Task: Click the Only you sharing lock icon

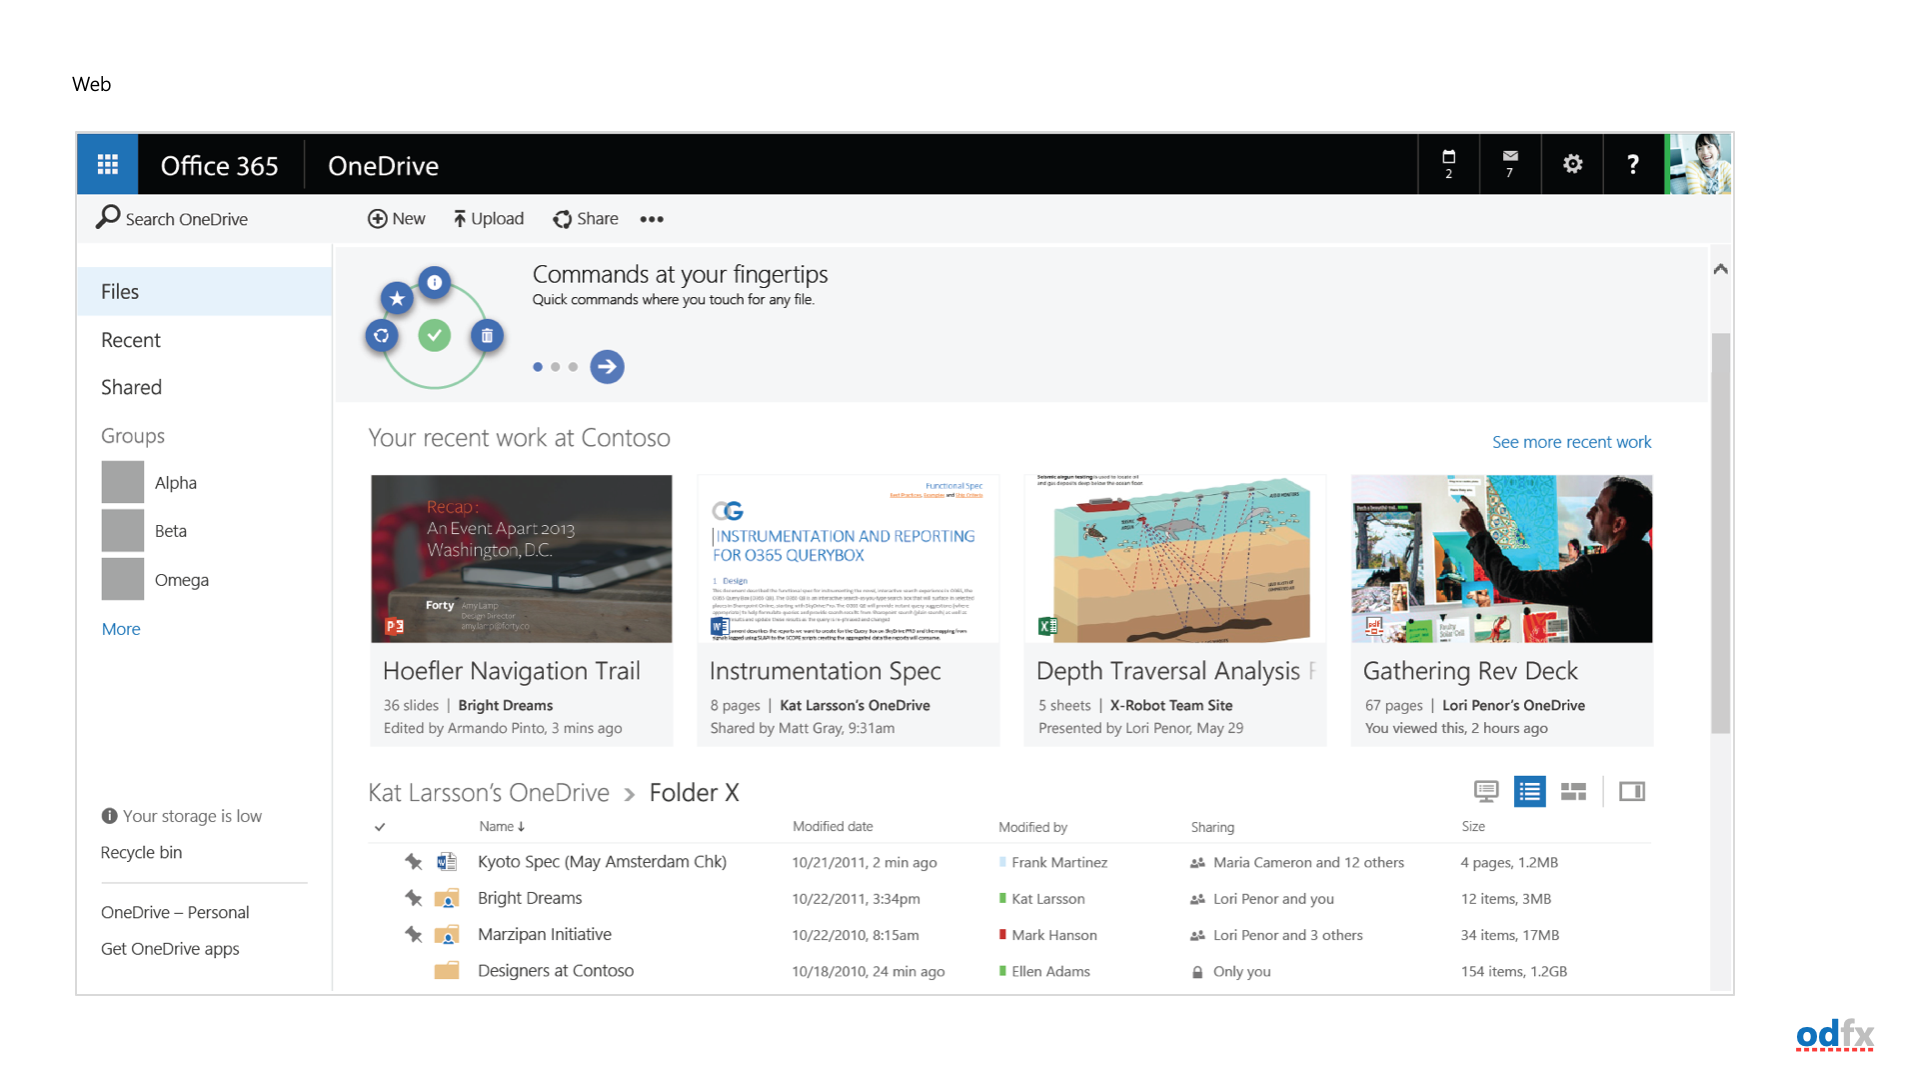Action: click(x=1197, y=972)
